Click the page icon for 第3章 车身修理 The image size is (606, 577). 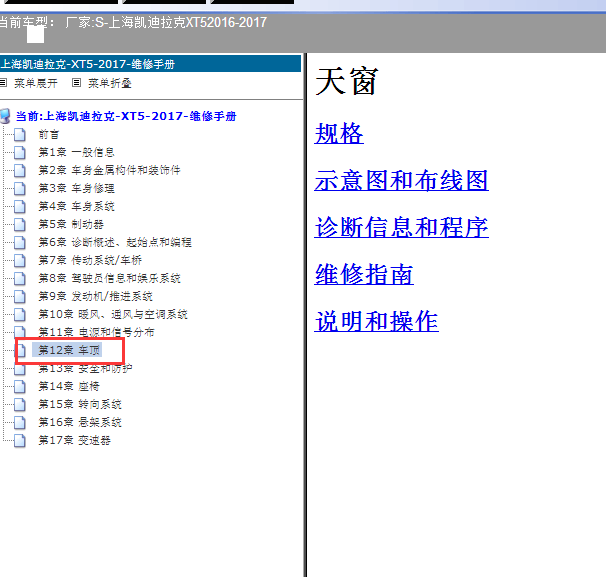click(x=20, y=189)
